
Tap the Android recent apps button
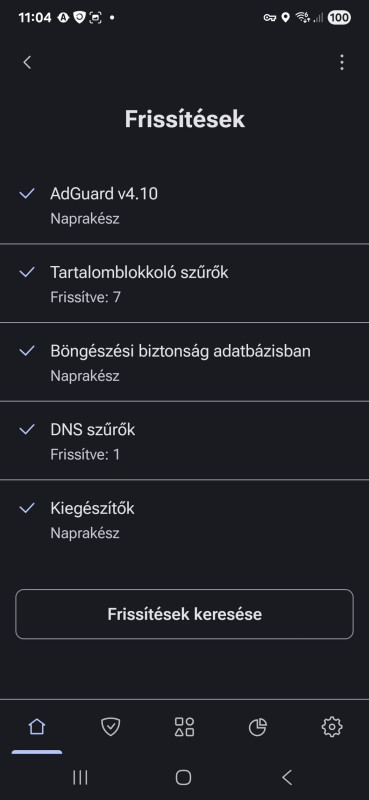pyautogui.click(x=80, y=778)
